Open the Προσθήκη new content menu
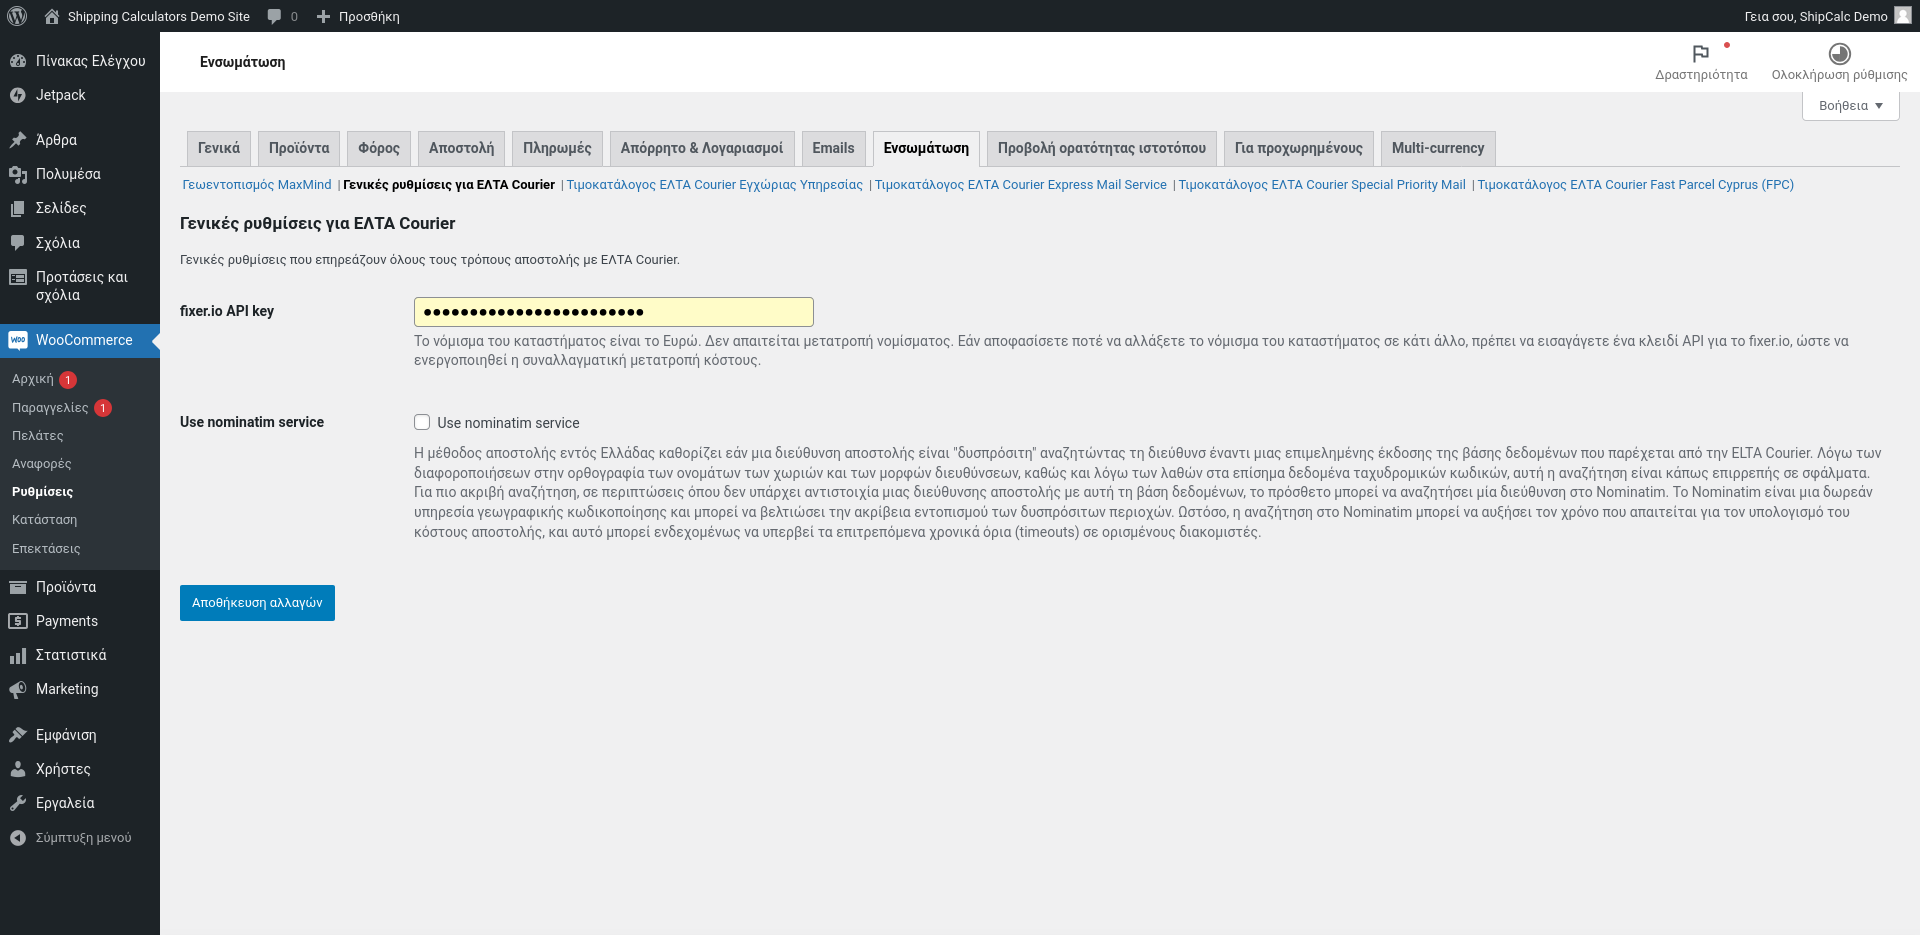 click(x=358, y=16)
